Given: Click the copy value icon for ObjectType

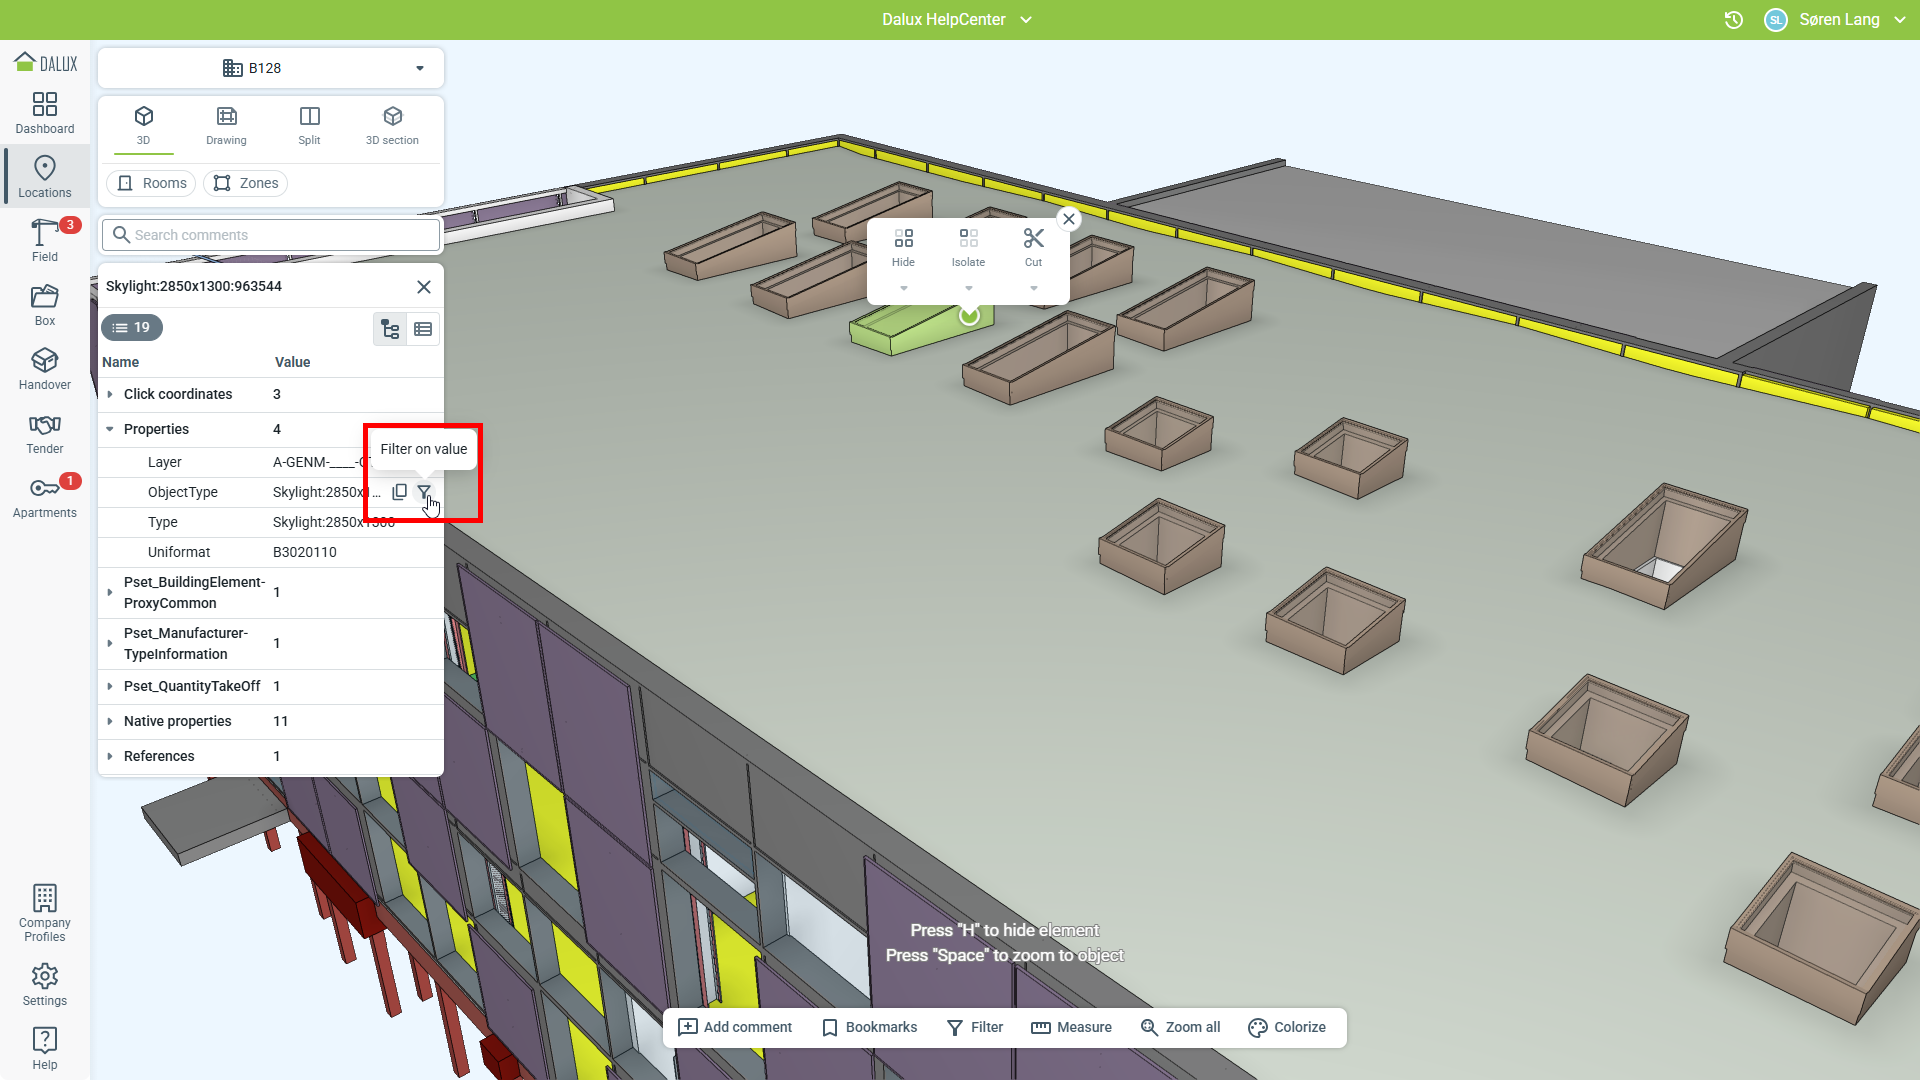Looking at the screenshot, I should click(x=399, y=492).
